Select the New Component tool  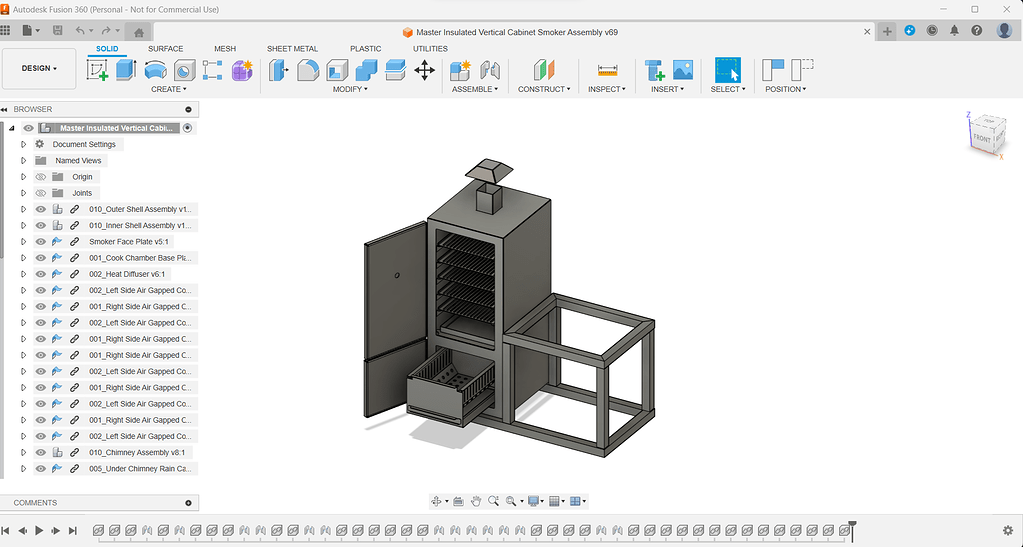point(460,70)
